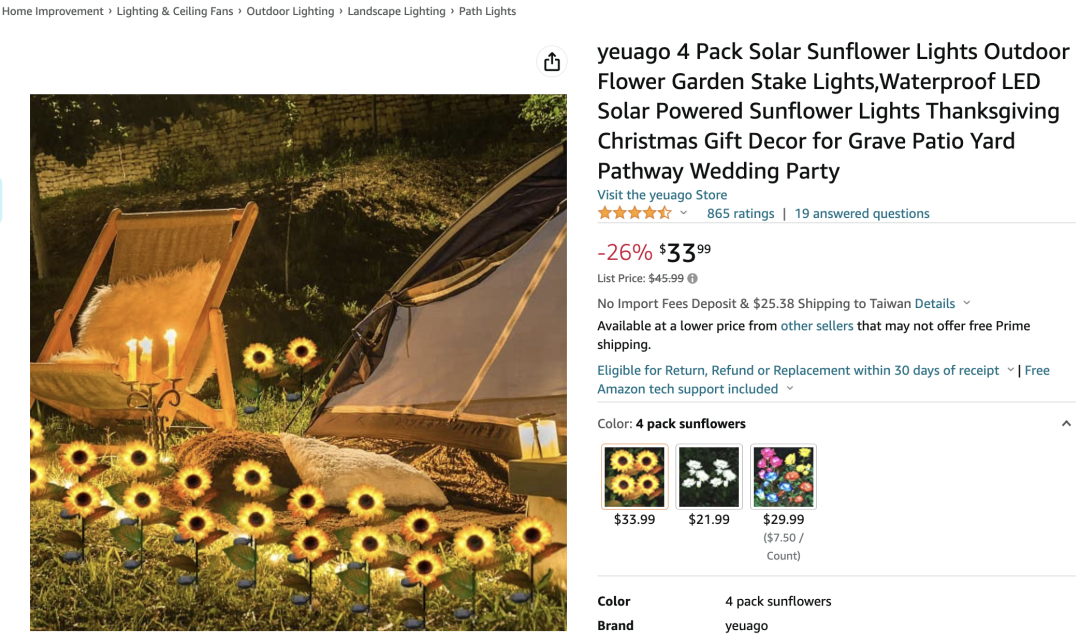Click the share icon above the product image
The width and height of the screenshot is (1080, 643).
(x=552, y=62)
